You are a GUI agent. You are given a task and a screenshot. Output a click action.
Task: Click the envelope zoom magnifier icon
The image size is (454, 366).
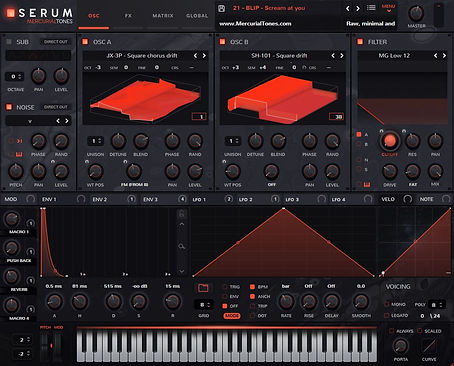pyautogui.click(x=182, y=246)
